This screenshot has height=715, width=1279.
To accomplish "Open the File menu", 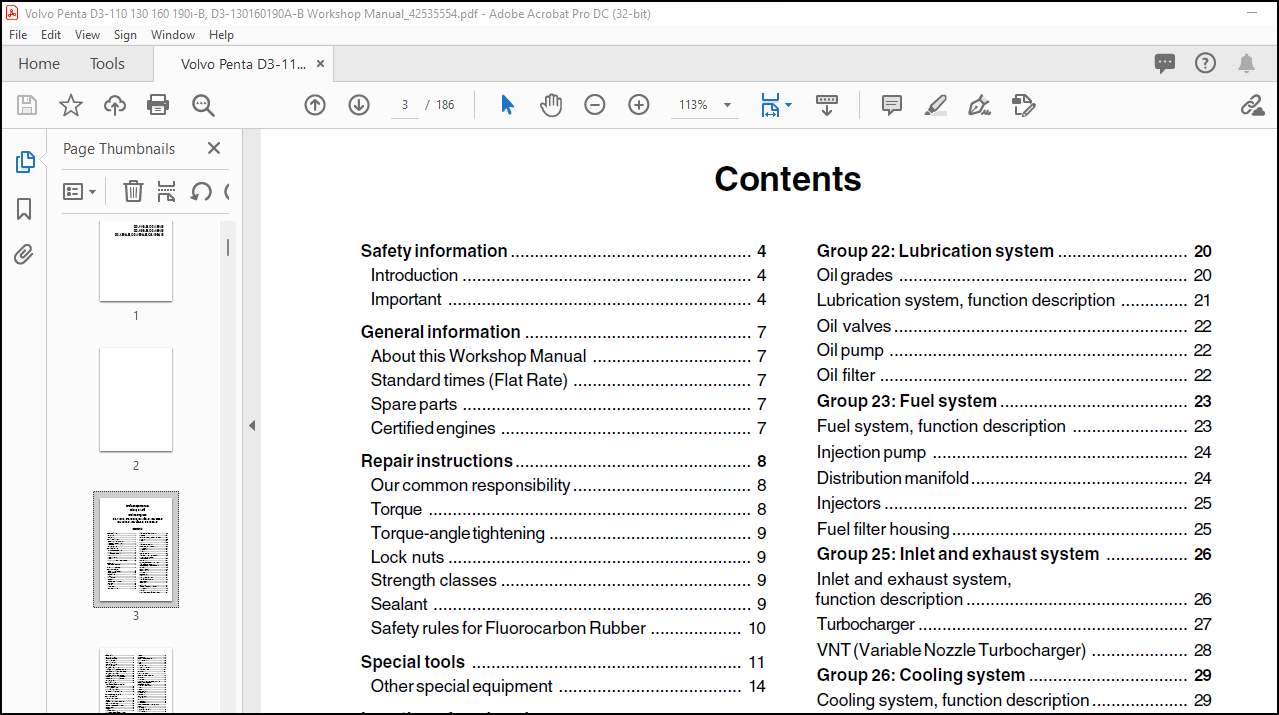I will (18, 34).
